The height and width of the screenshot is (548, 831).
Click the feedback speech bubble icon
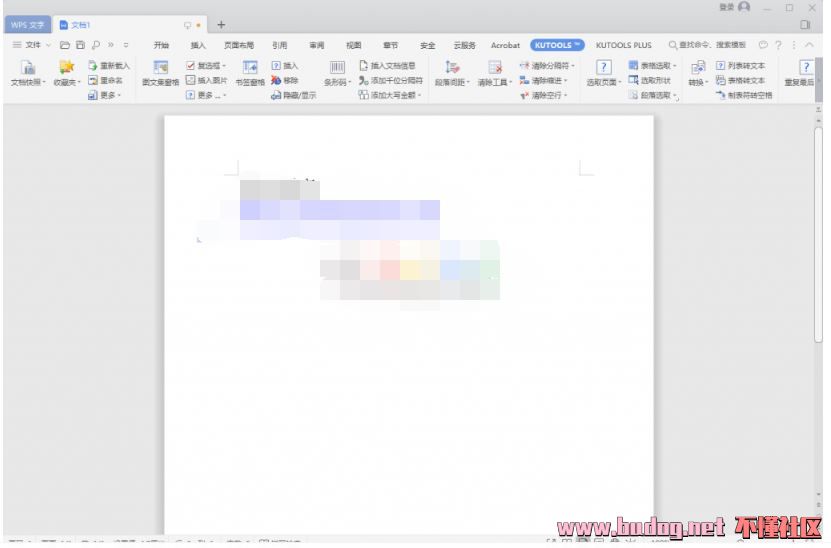(763, 45)
